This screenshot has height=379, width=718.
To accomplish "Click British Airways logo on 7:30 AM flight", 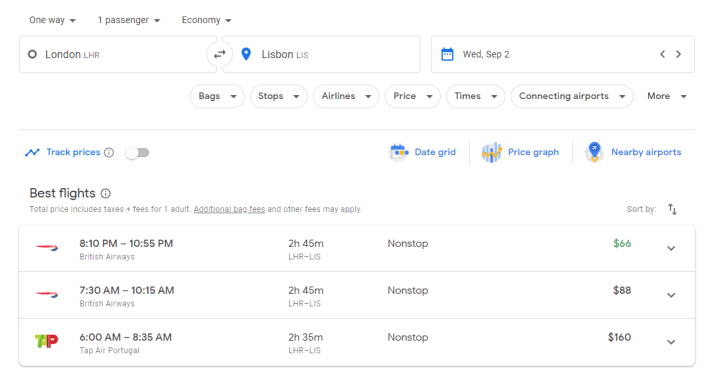I will pos(47,294).
